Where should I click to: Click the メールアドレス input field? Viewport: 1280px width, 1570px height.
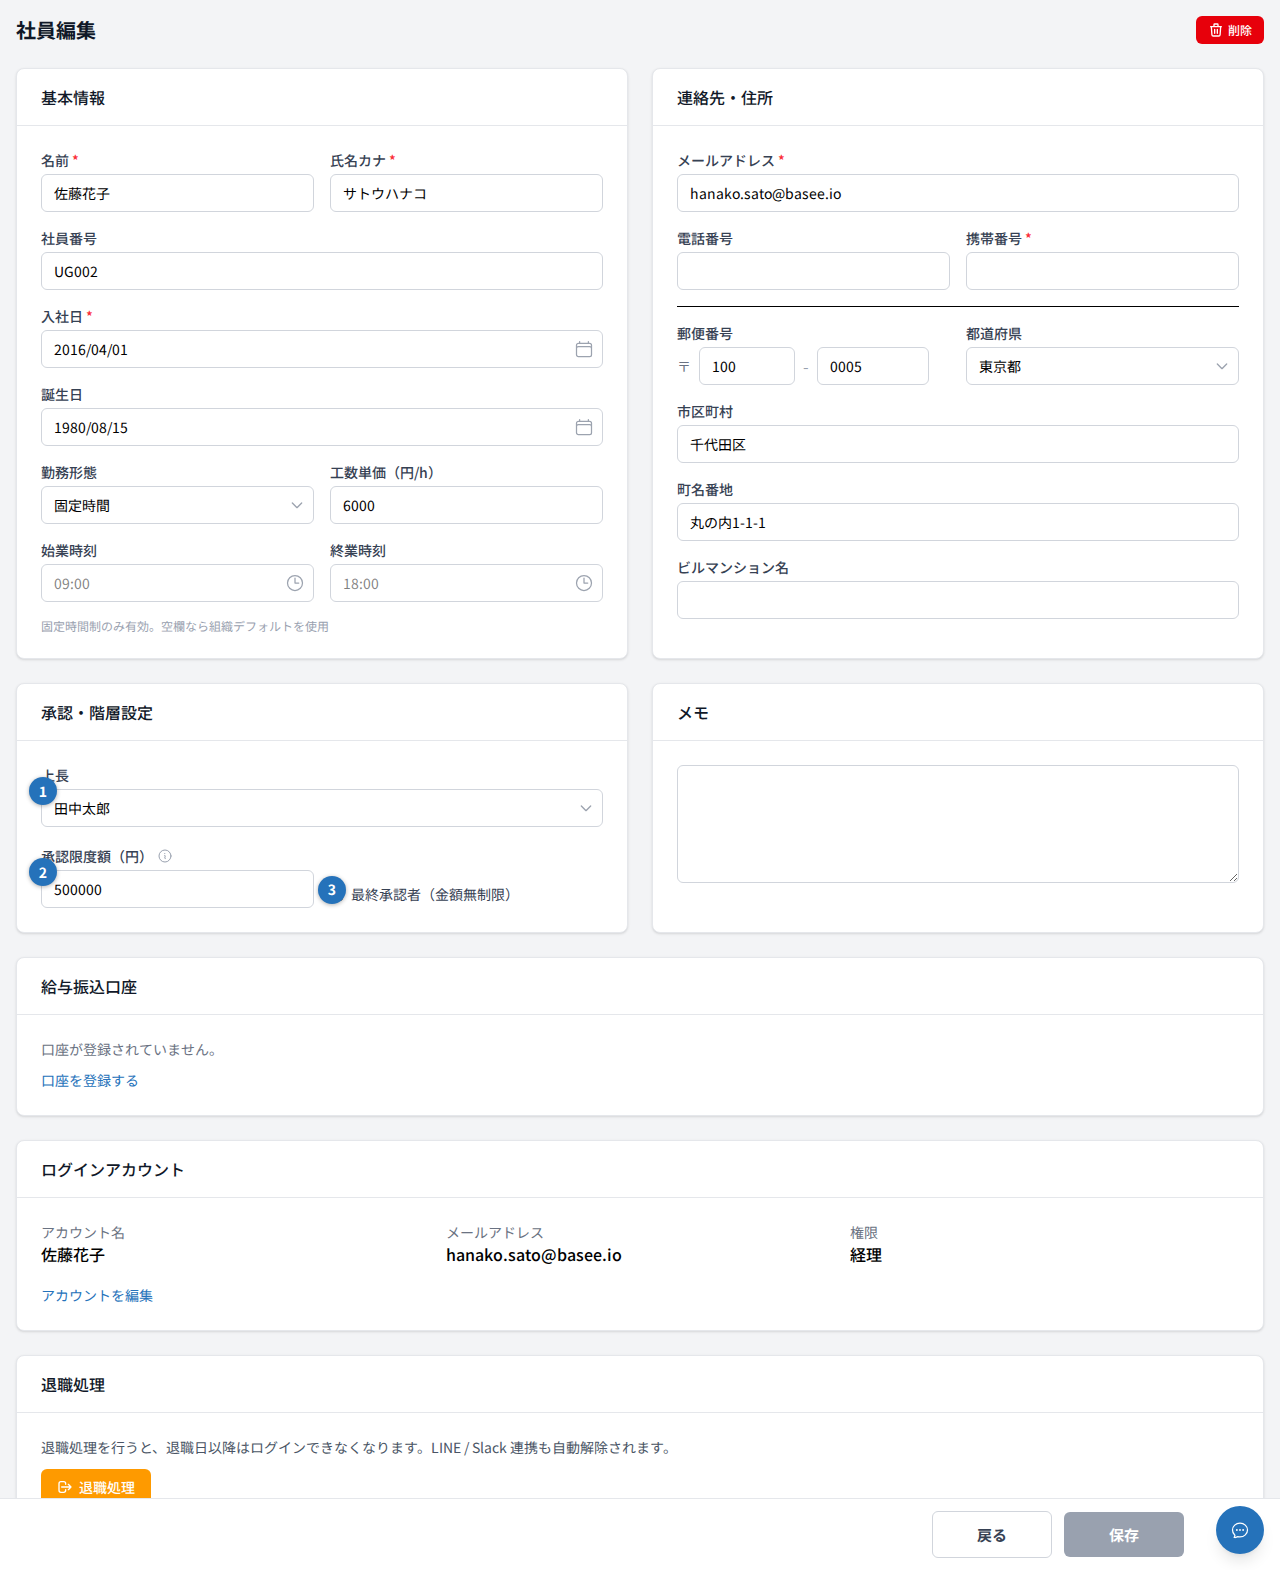958,193
